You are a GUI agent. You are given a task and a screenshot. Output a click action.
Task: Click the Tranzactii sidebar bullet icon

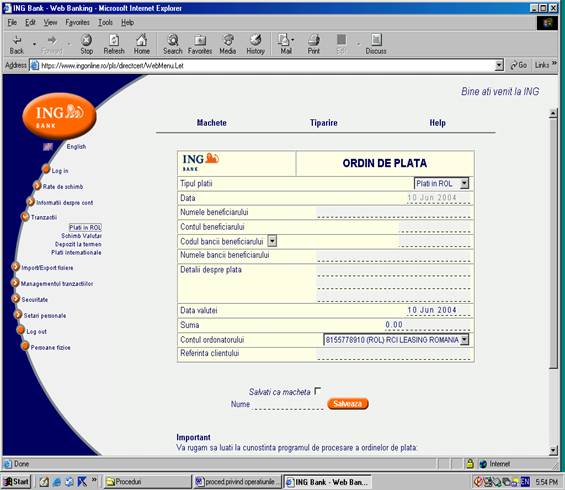click(25, 217)
